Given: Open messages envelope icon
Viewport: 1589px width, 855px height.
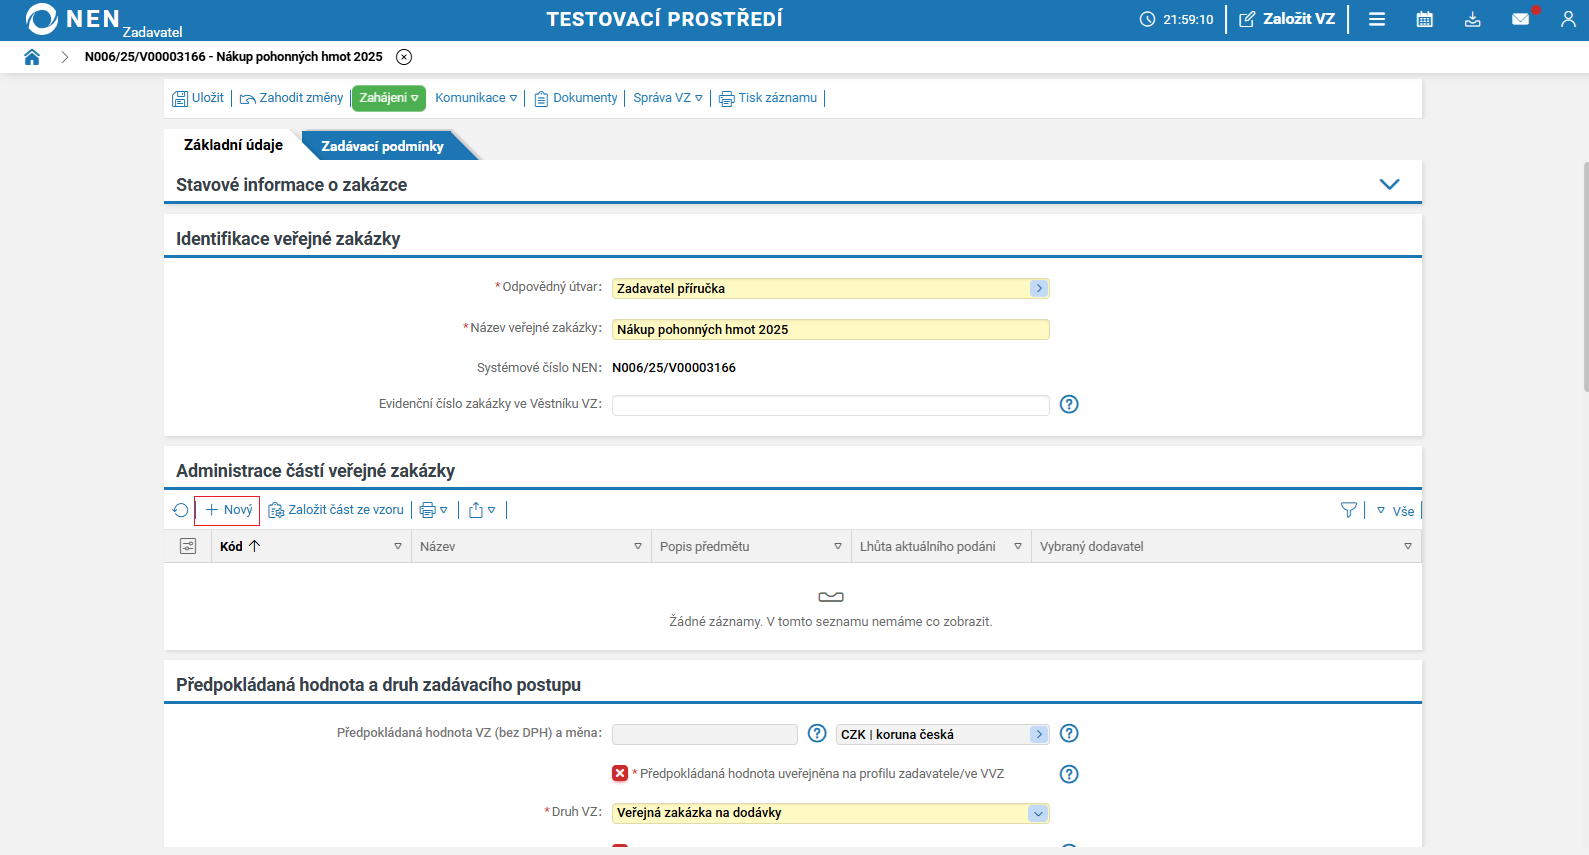Looking at the screenshot, I should 1520,19.
